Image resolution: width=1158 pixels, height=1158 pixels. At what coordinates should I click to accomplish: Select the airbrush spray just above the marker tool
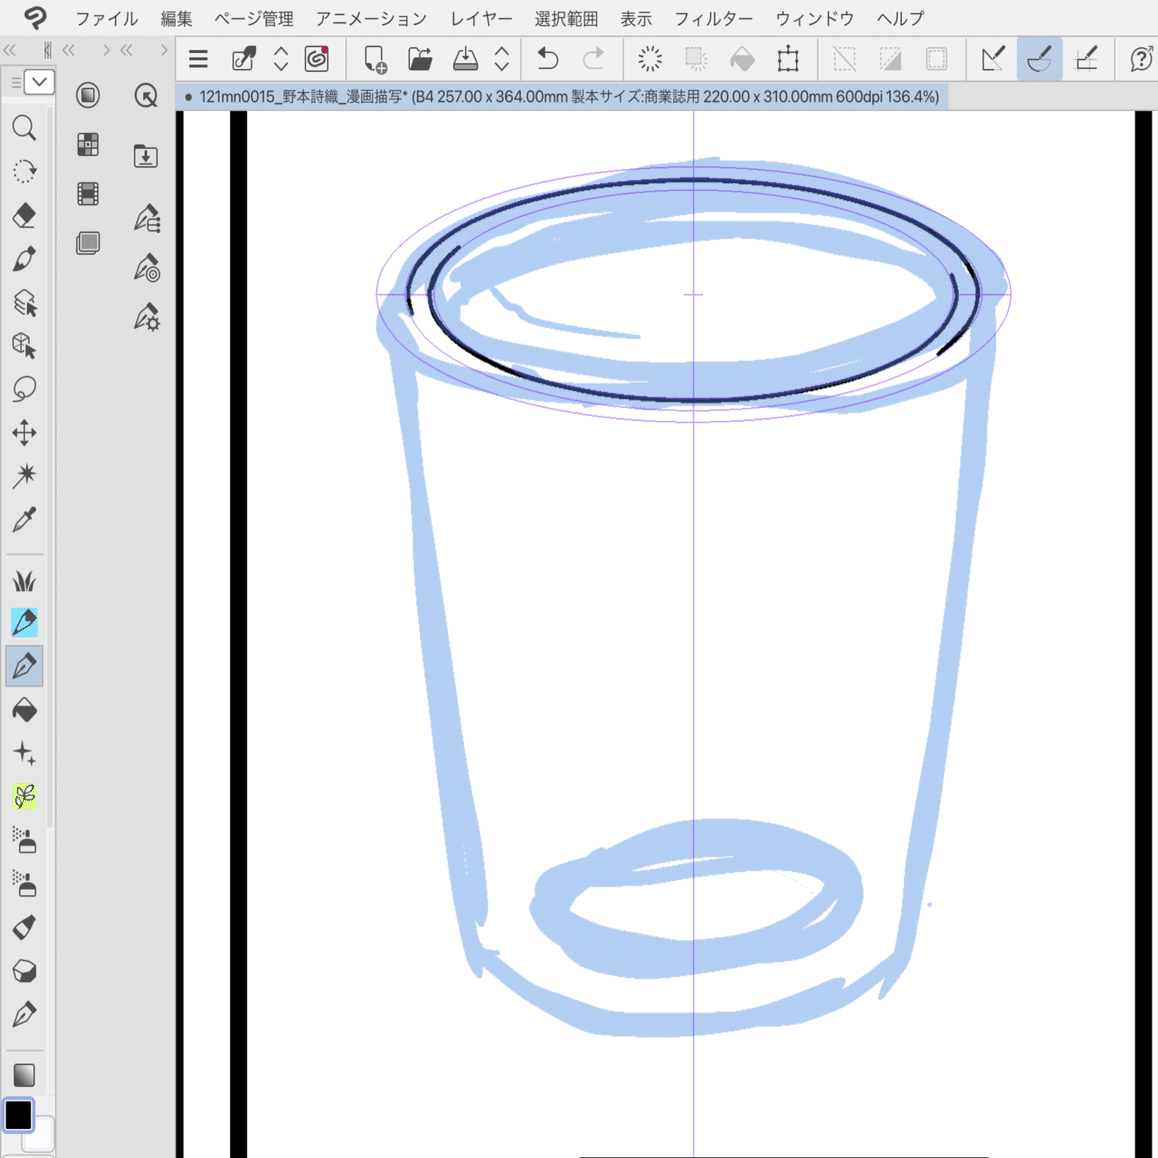pos(24,883)
